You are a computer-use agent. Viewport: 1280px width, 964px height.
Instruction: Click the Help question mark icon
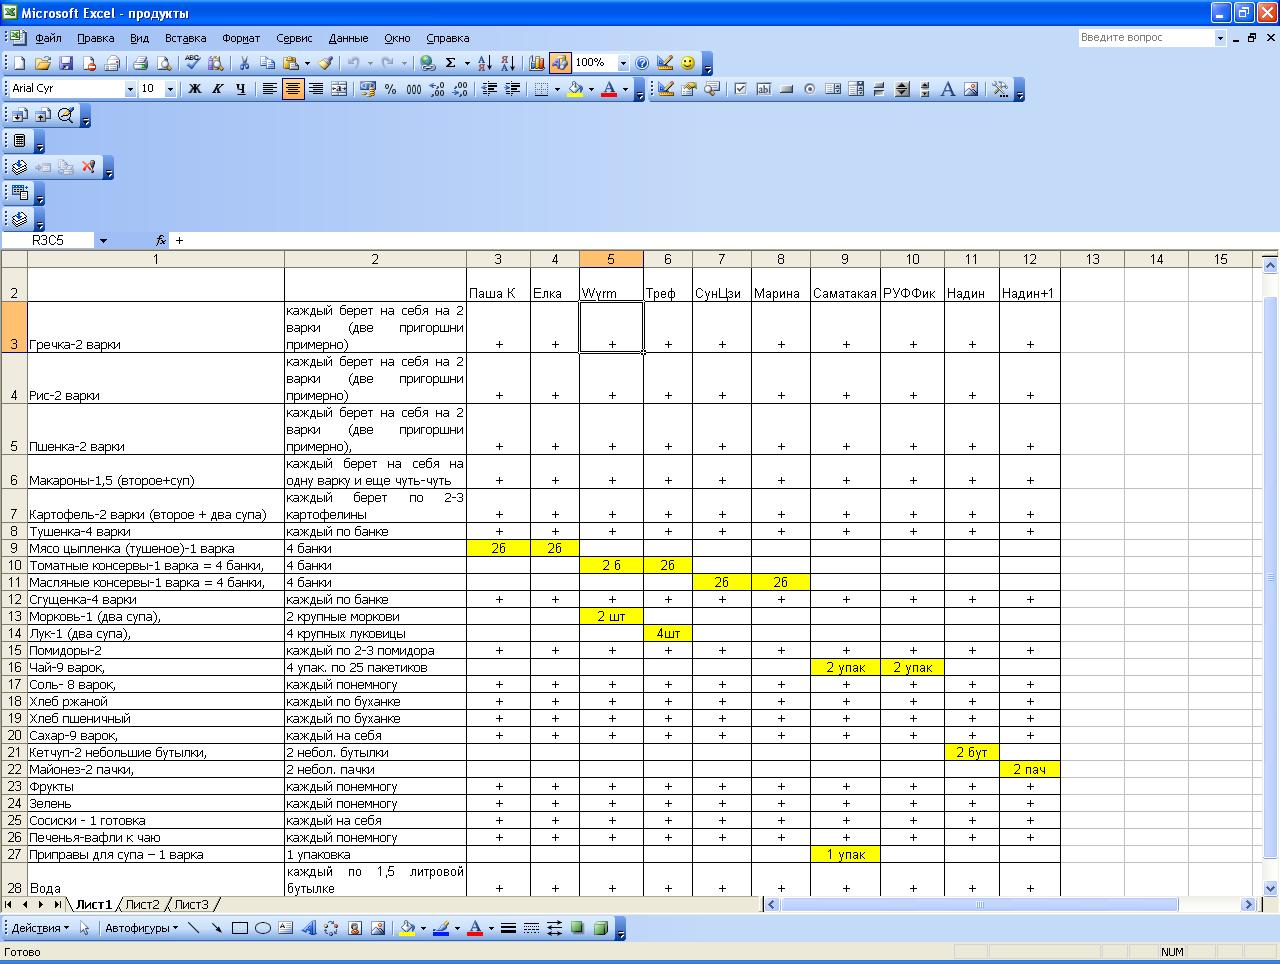tap(642, 63)
